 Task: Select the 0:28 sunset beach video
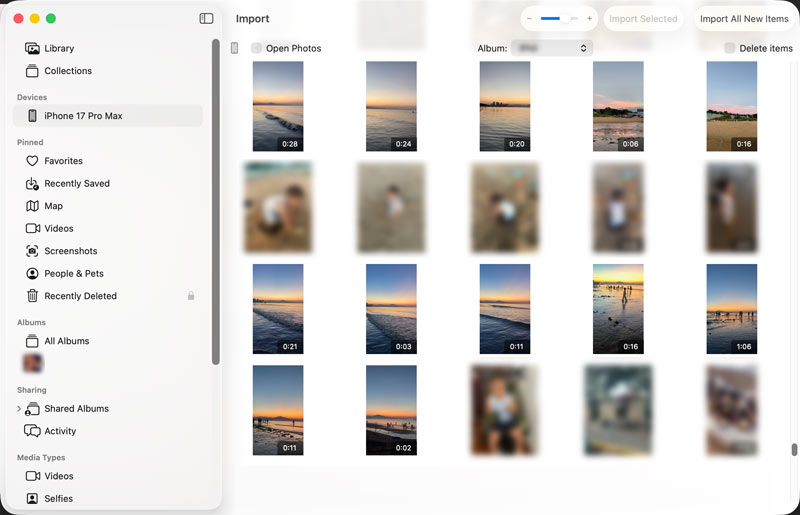click(x=278, y=107)
